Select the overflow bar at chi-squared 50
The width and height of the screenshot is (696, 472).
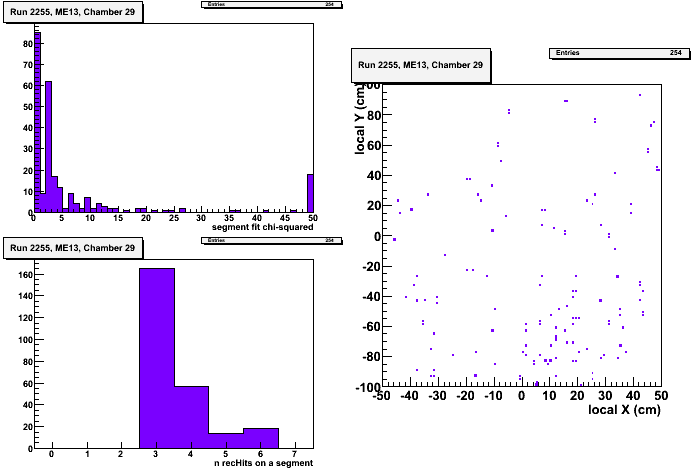coord(310,193)
